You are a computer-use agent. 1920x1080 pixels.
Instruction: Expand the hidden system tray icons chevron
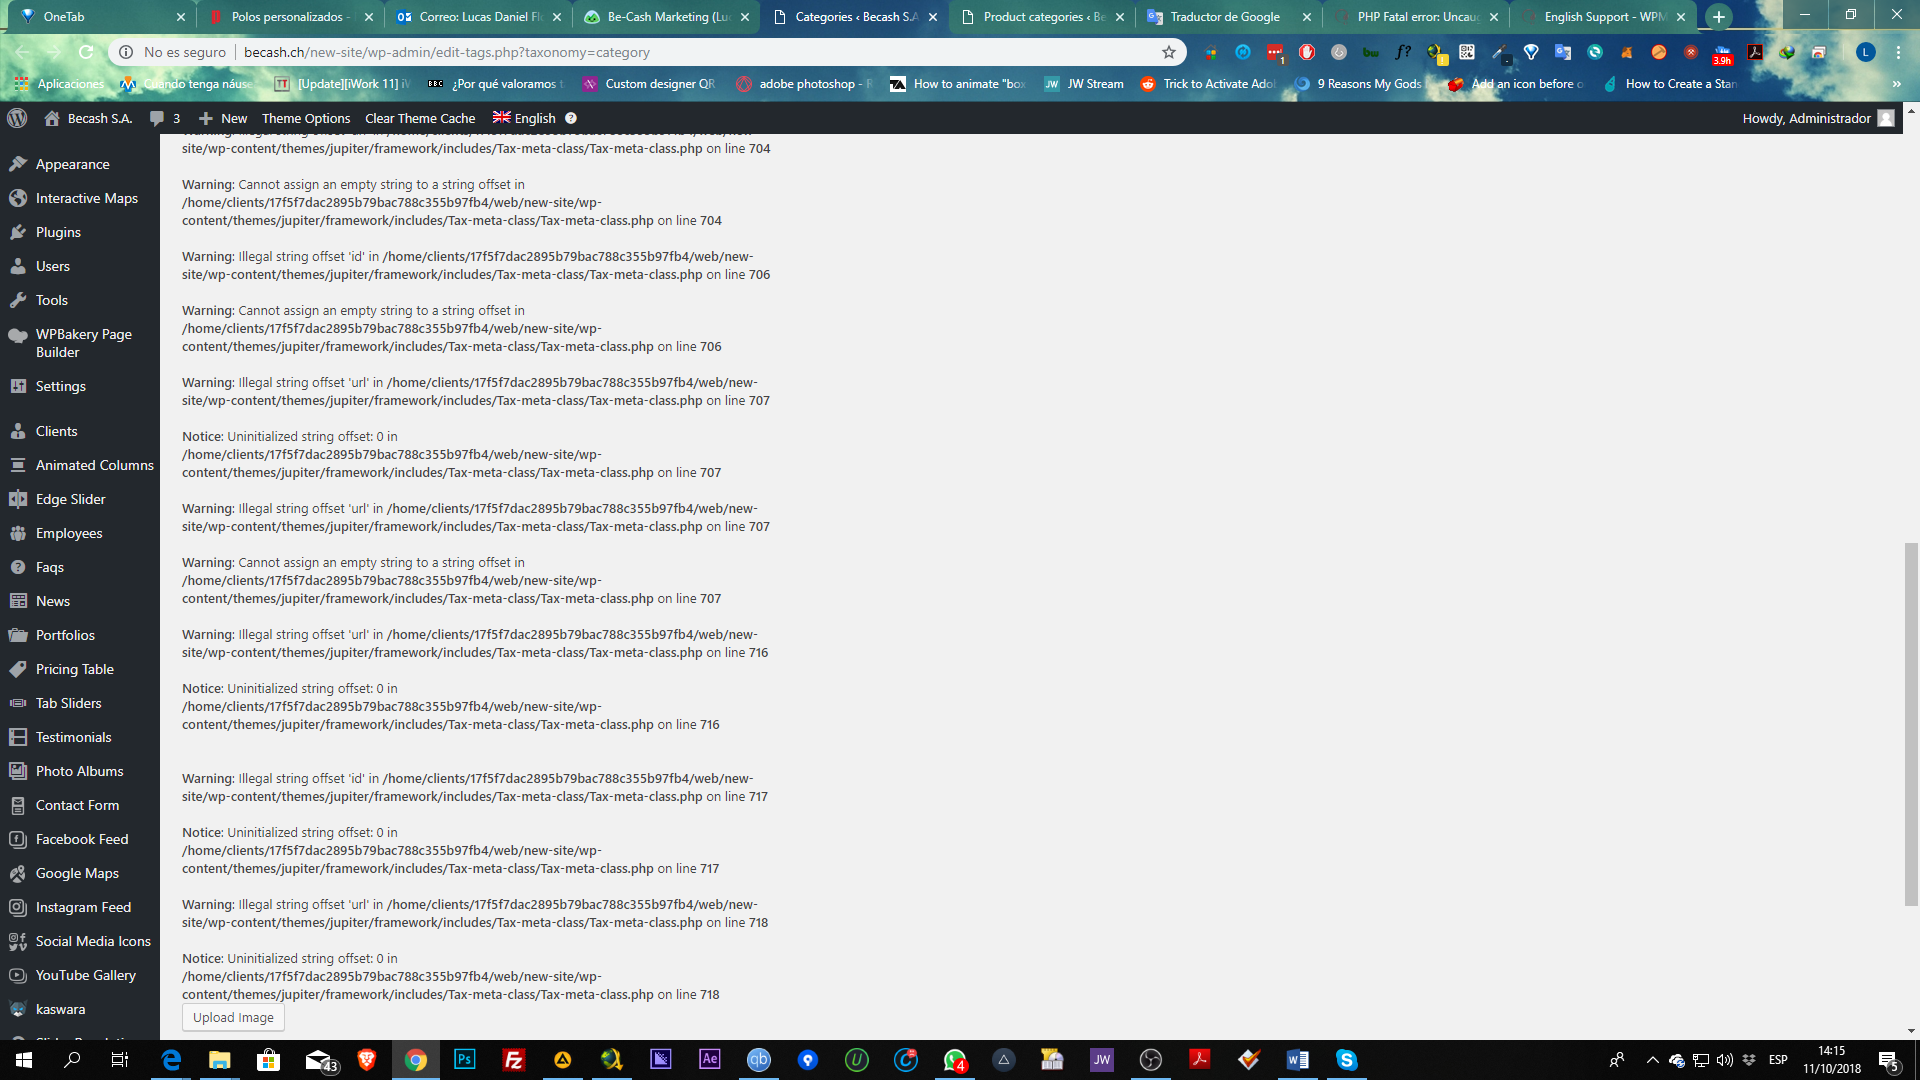click(1651, 1059)
